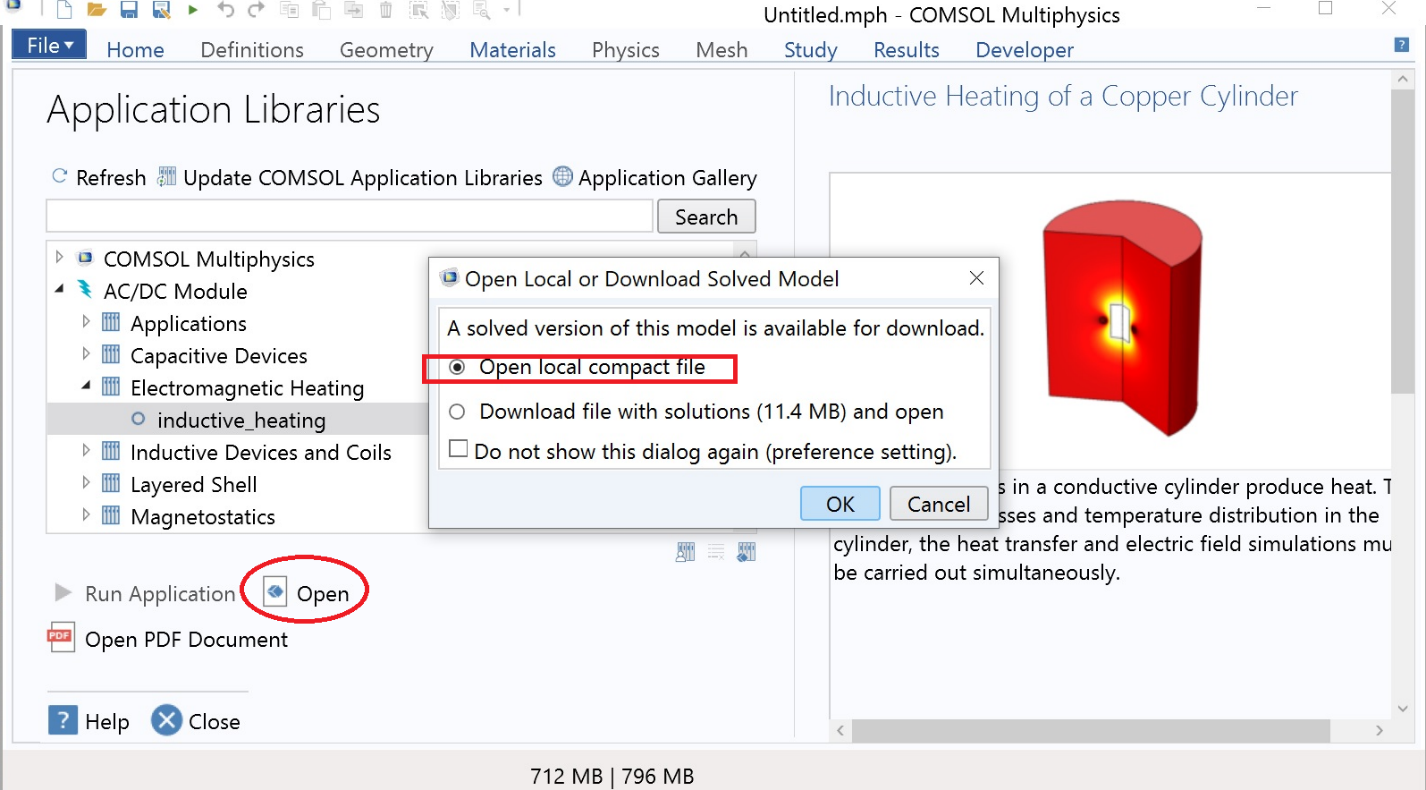
Task: Click the memory usage 712 MB | 796 MB status text
Action: [612, 776]
